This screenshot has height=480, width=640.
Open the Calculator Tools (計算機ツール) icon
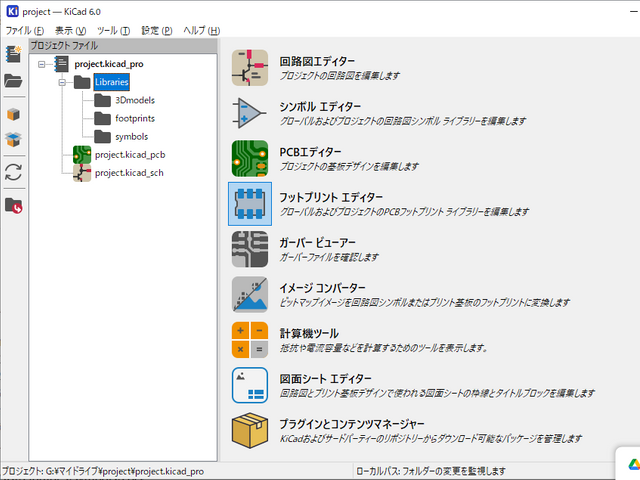point(250,340)
